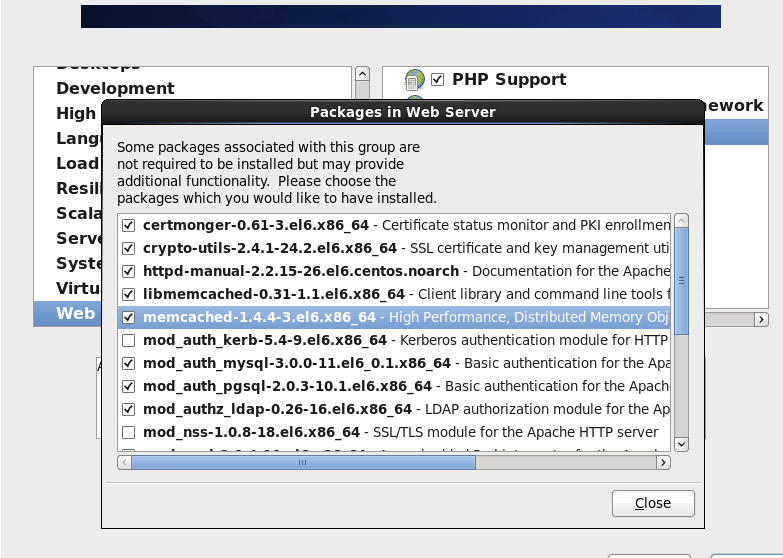Uncheck the mod_auth_pgsql package checkbox
The height and width of the screenshot is (558, 783).
click(x=128, y=386)
